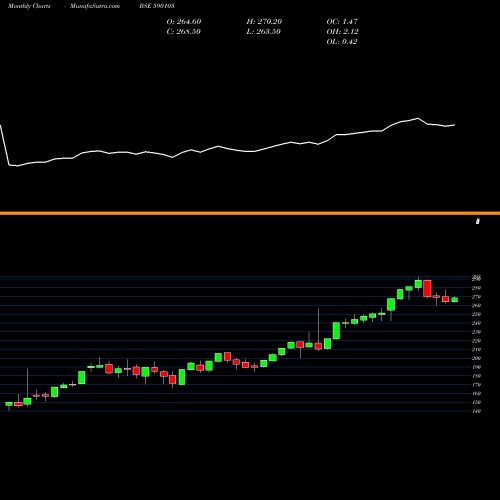Click the 200 price axis label
Screen dimensions: 500x500
tap(477, 358)
